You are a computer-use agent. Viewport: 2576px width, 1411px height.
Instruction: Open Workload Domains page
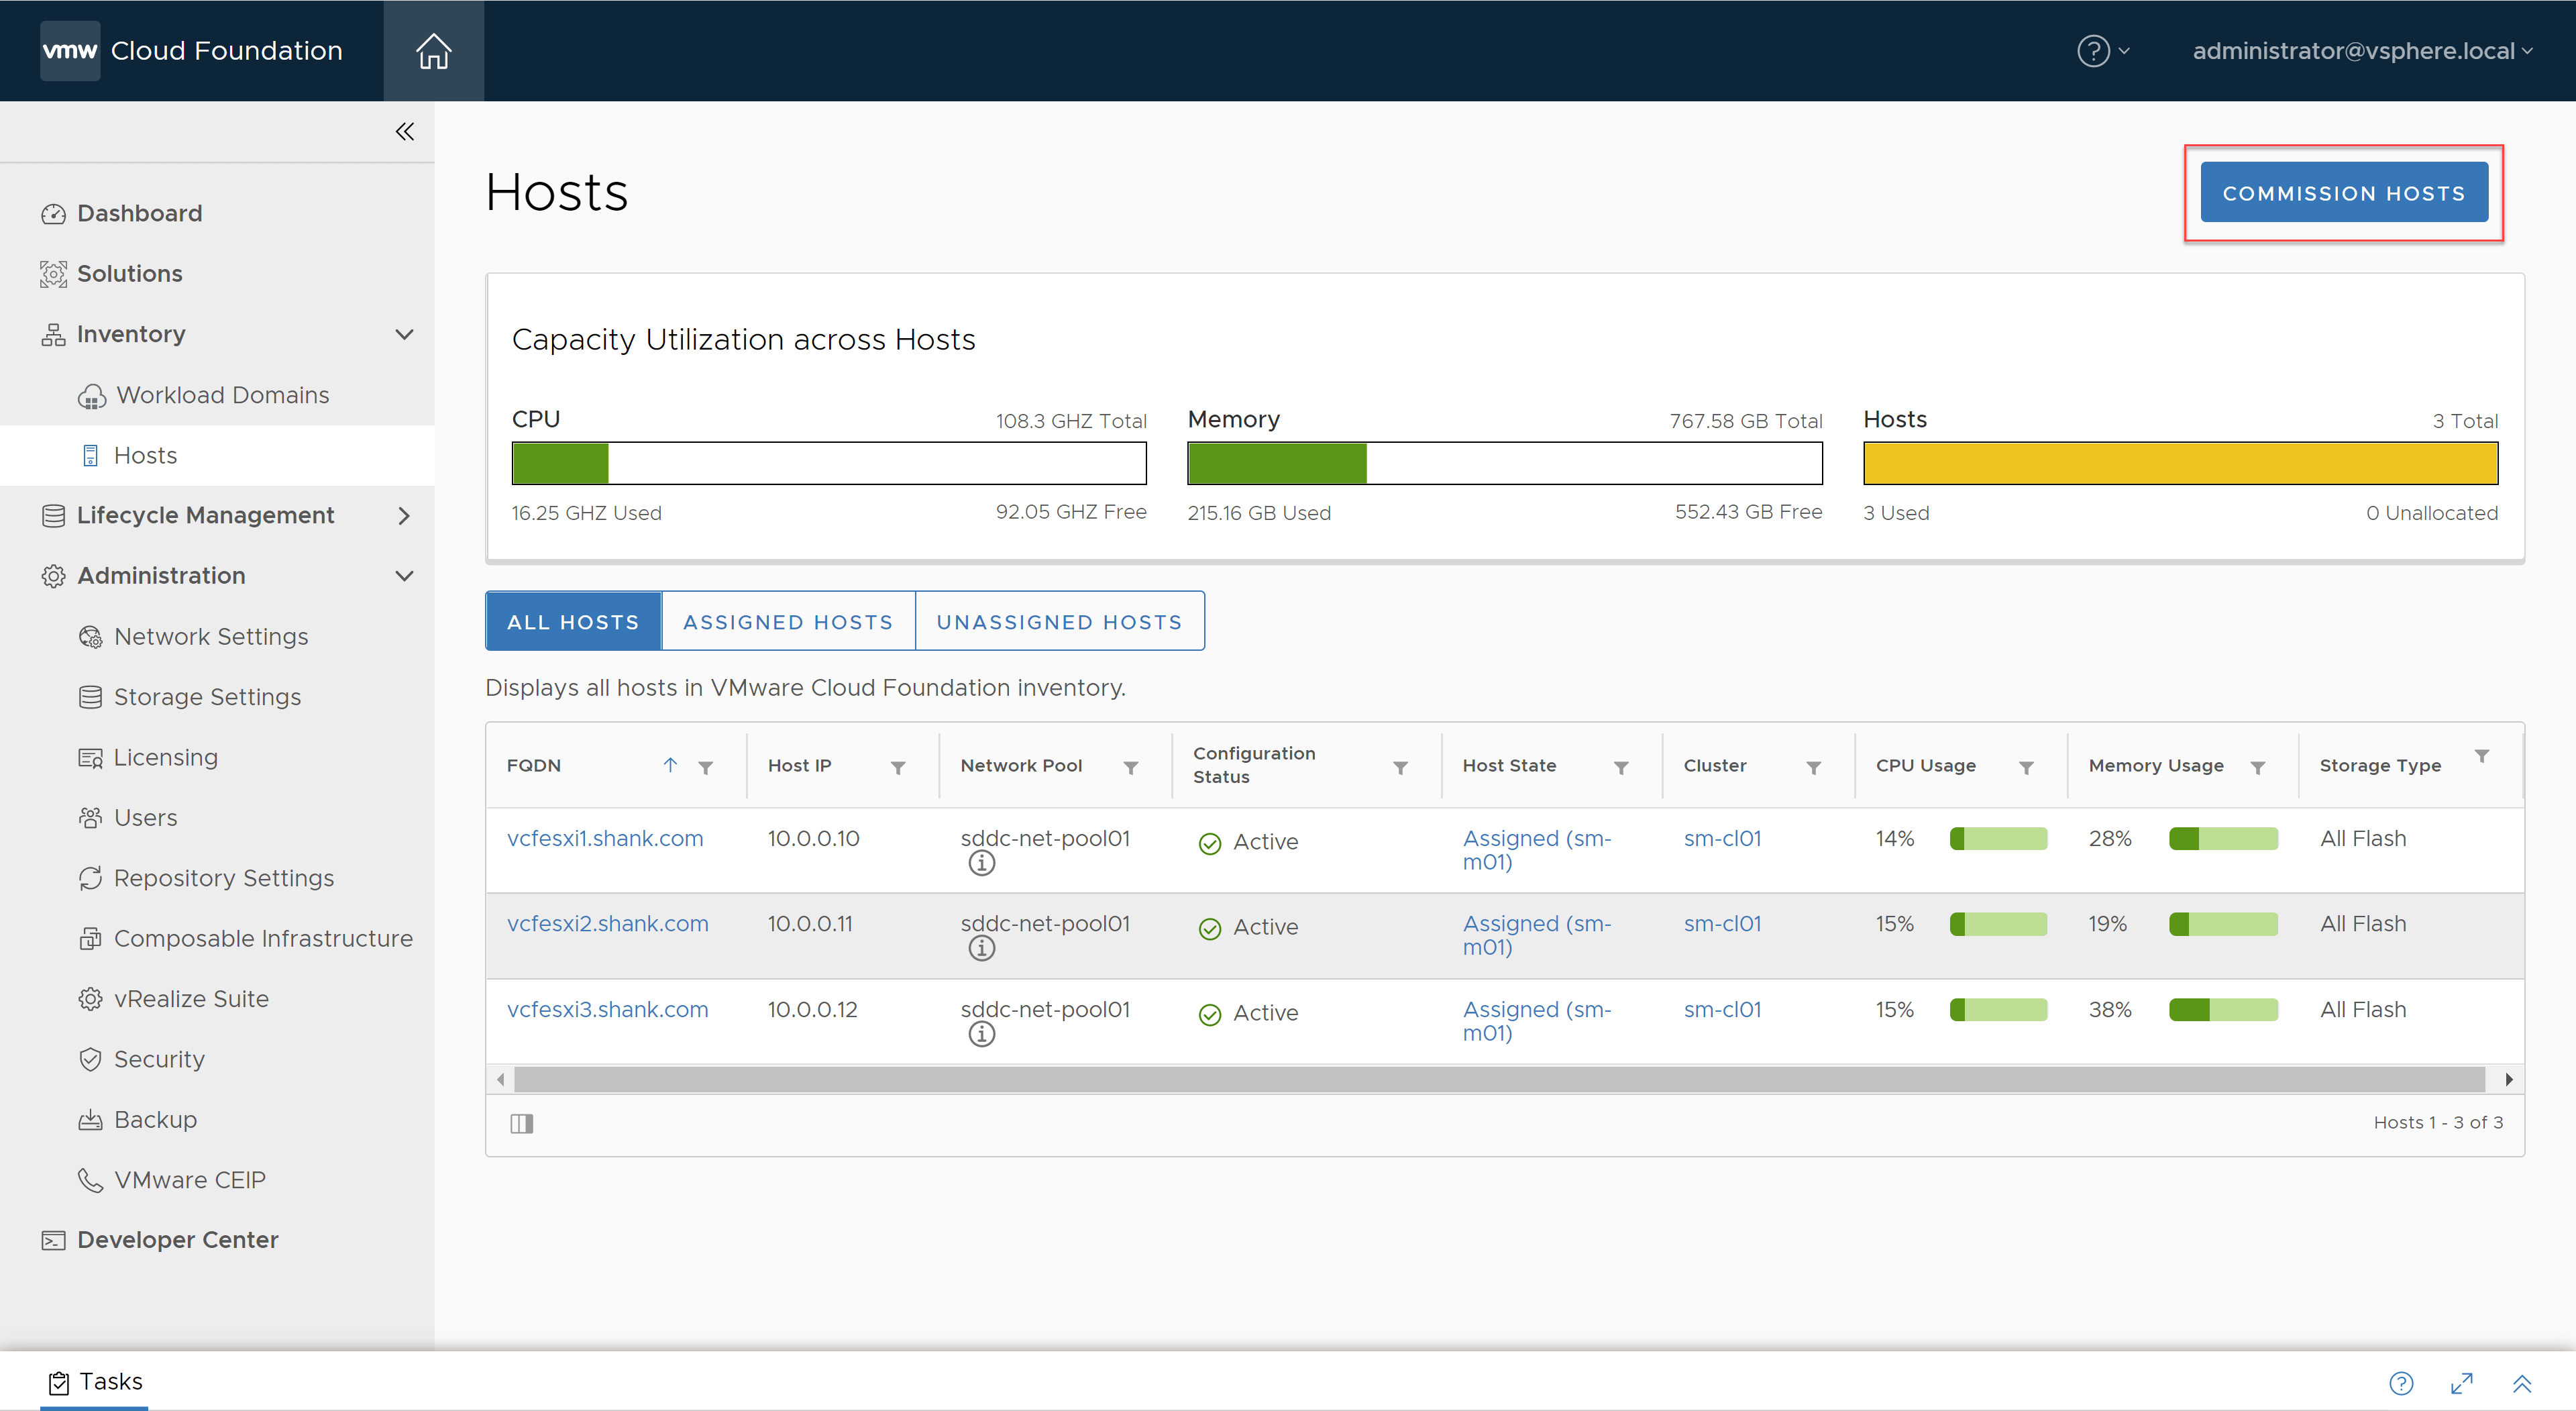pos(222,395)
